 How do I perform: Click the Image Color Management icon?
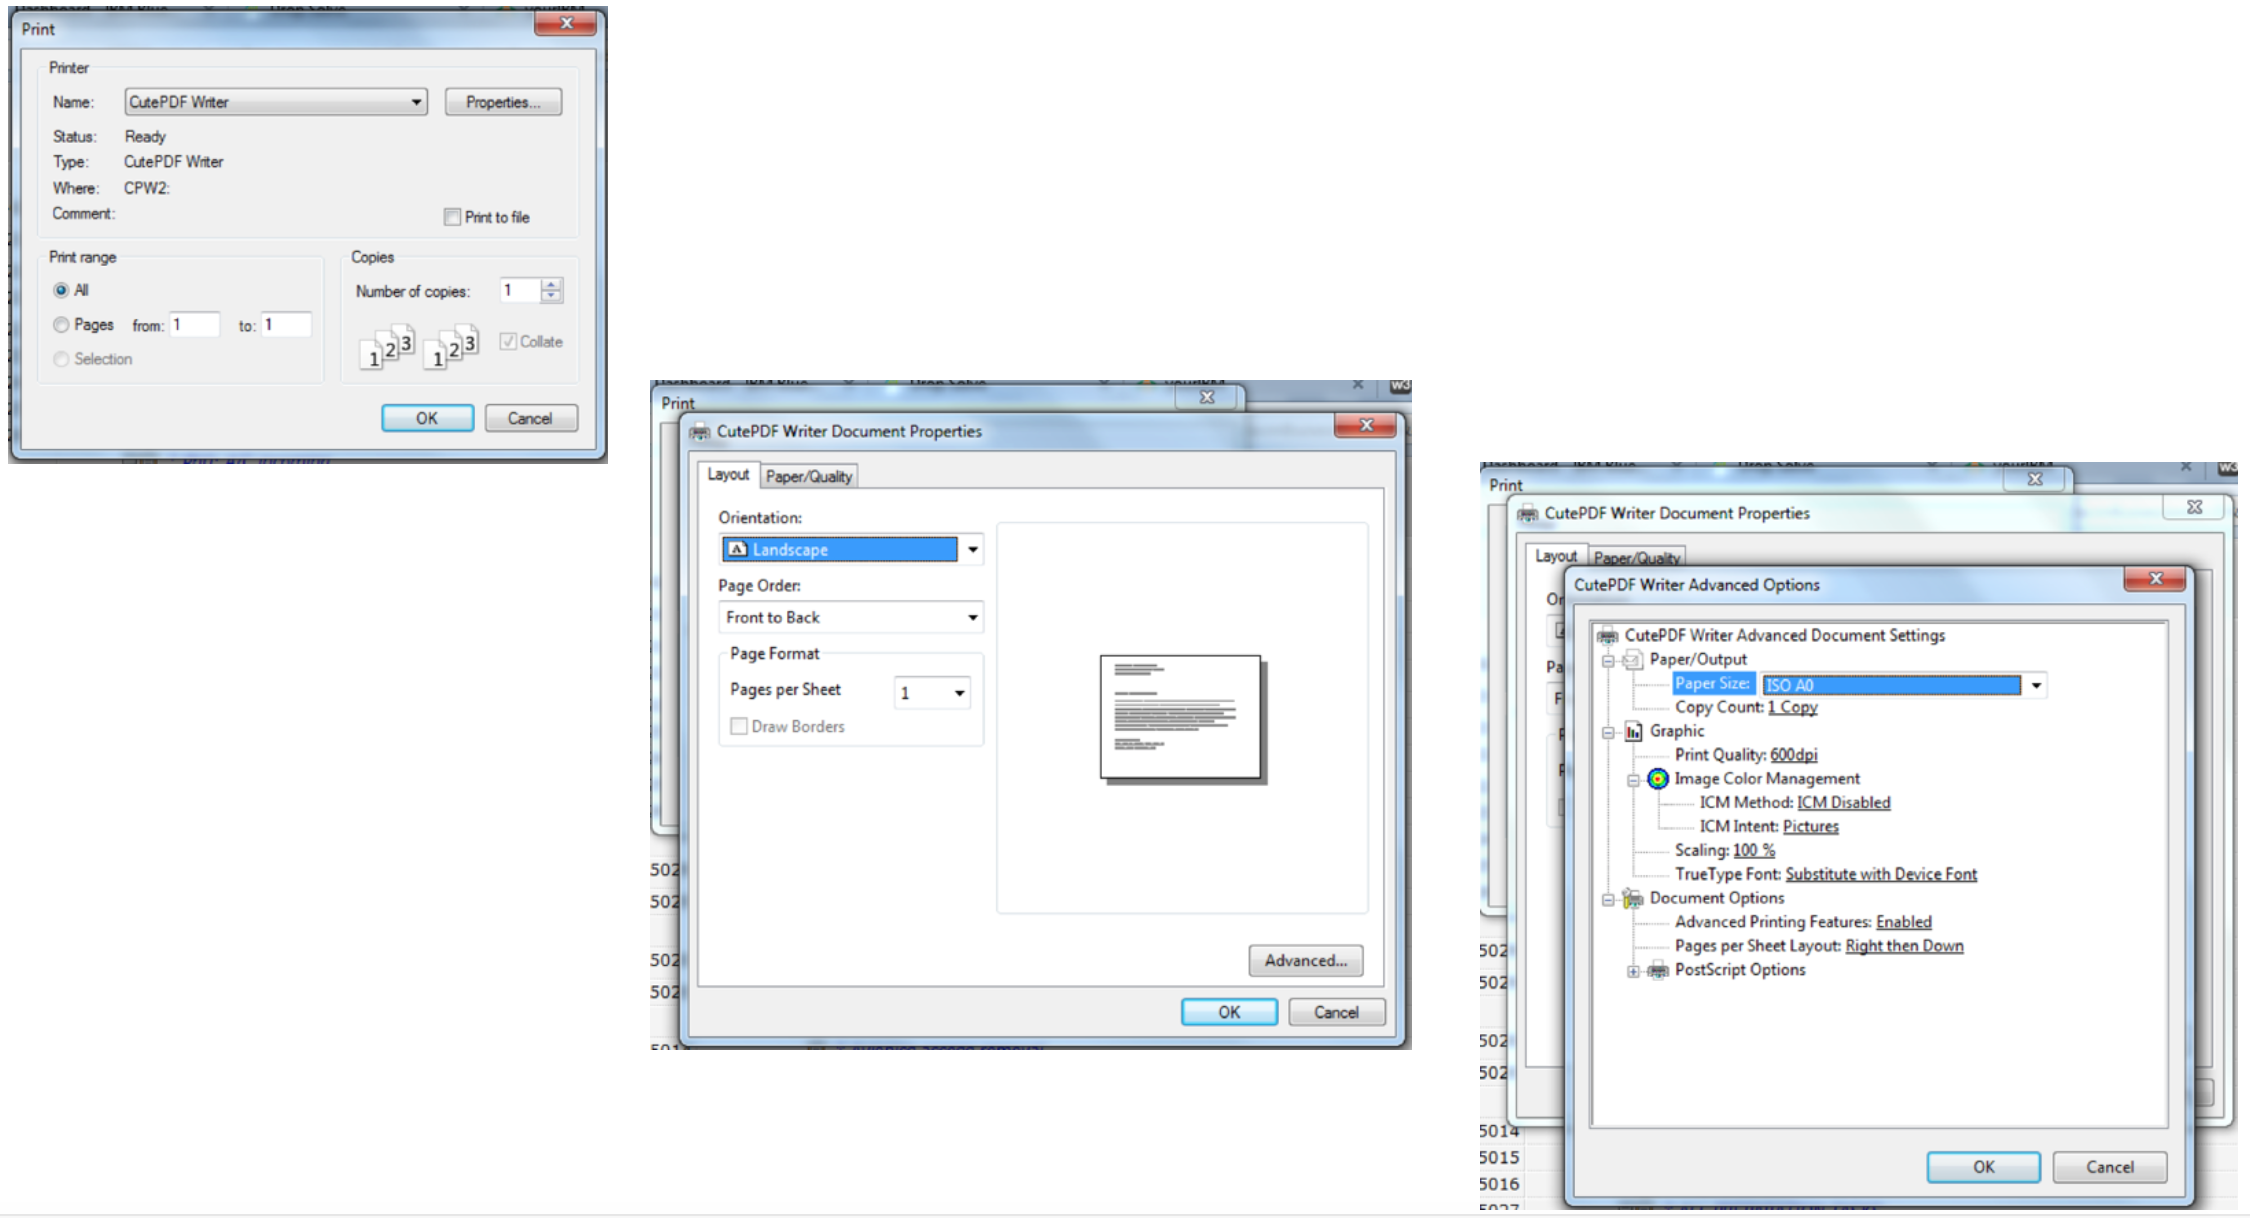[x=1657, y=779]
